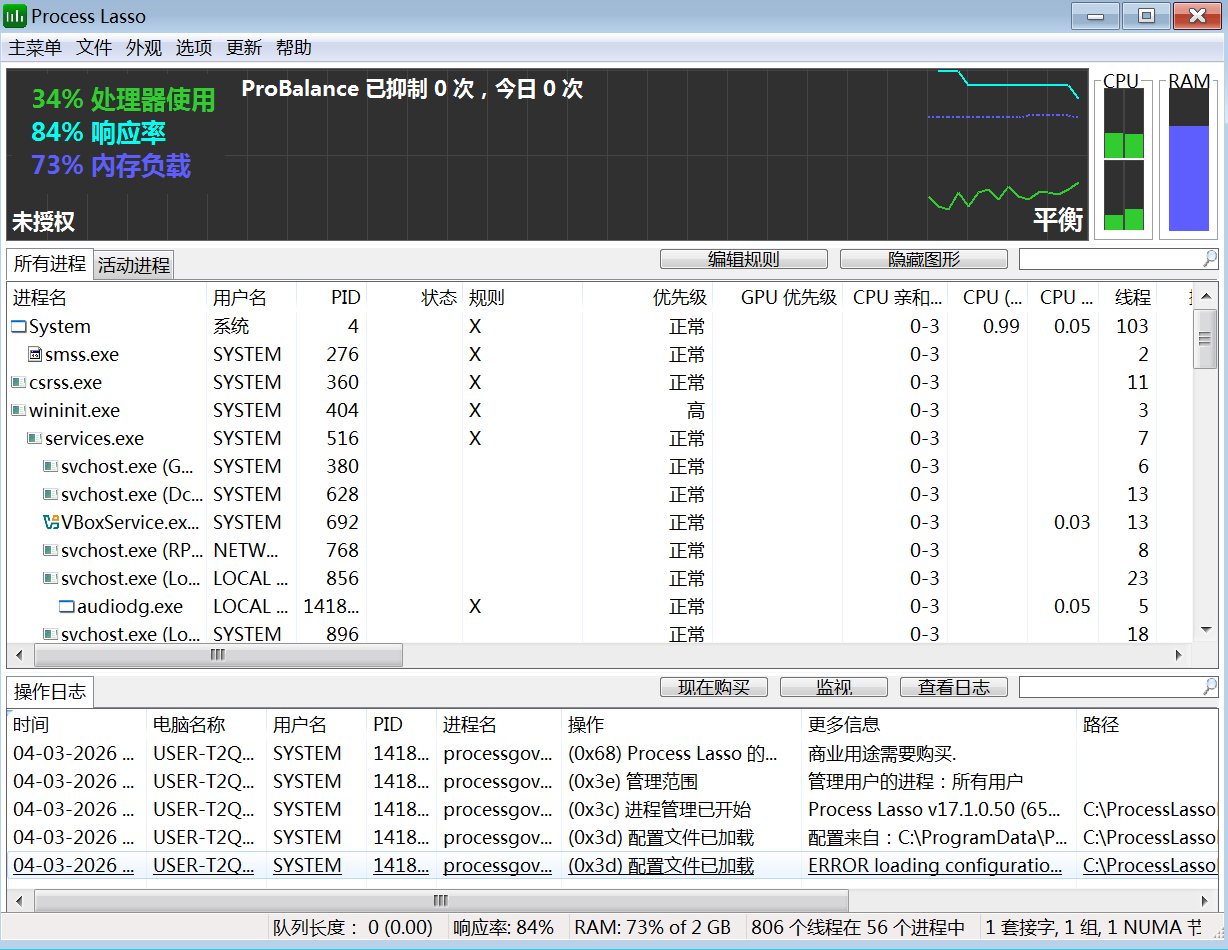The width and height of the screenshot is (1228, 950).
Task: Open the 选项 menu
Action: point(193,47)
